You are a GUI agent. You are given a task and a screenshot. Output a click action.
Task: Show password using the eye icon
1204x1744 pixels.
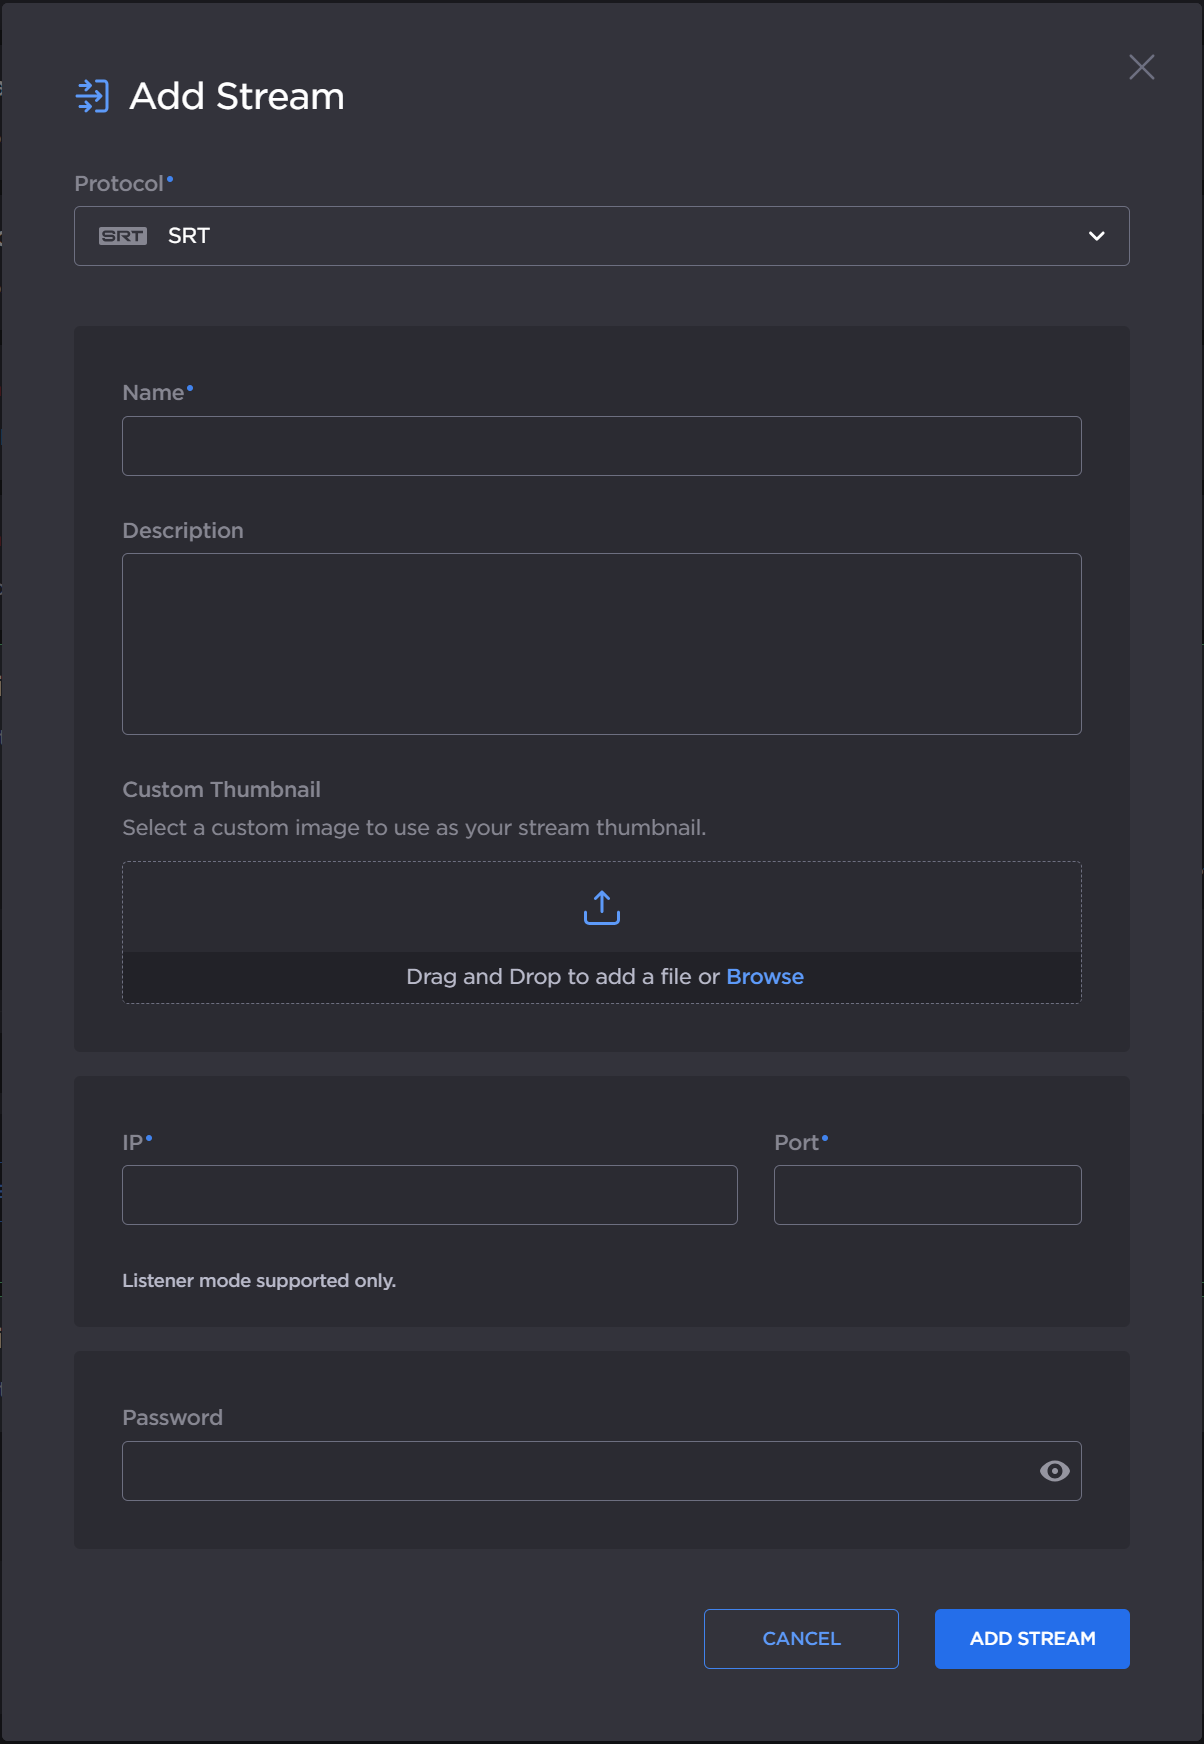[x=1054, y=1471]
